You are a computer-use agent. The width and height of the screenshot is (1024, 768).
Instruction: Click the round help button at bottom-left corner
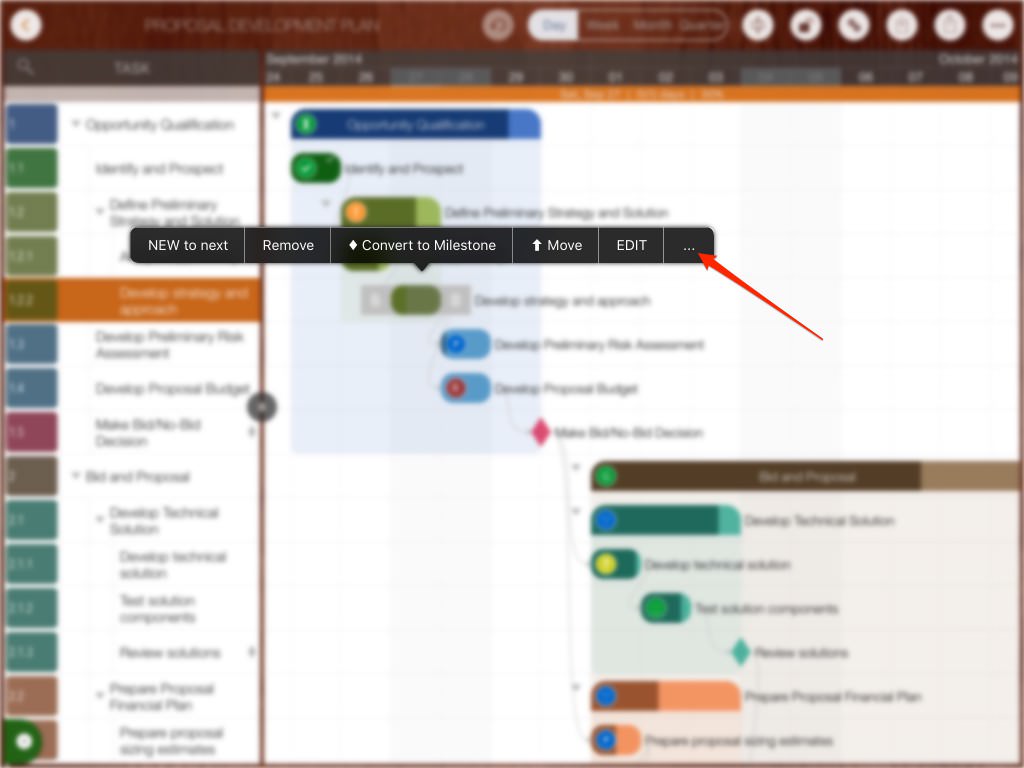click(24, 742)
